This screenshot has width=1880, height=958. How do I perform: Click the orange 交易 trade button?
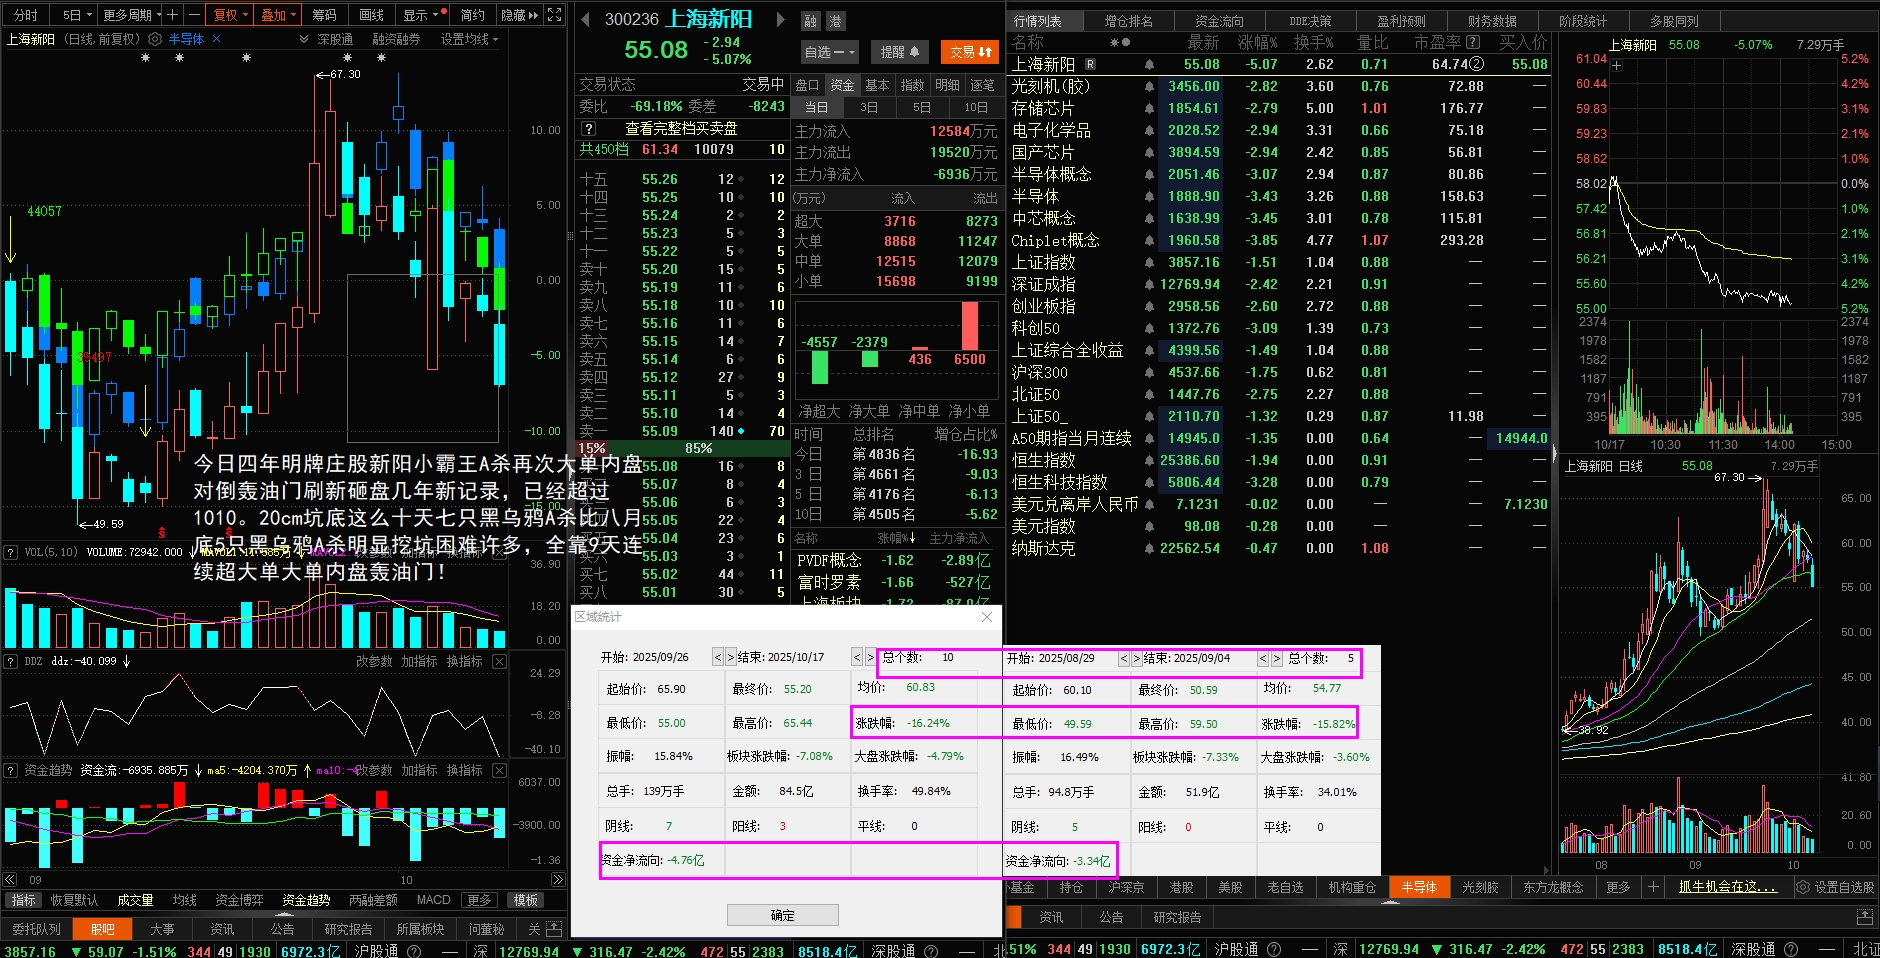(x=970, y=52)
